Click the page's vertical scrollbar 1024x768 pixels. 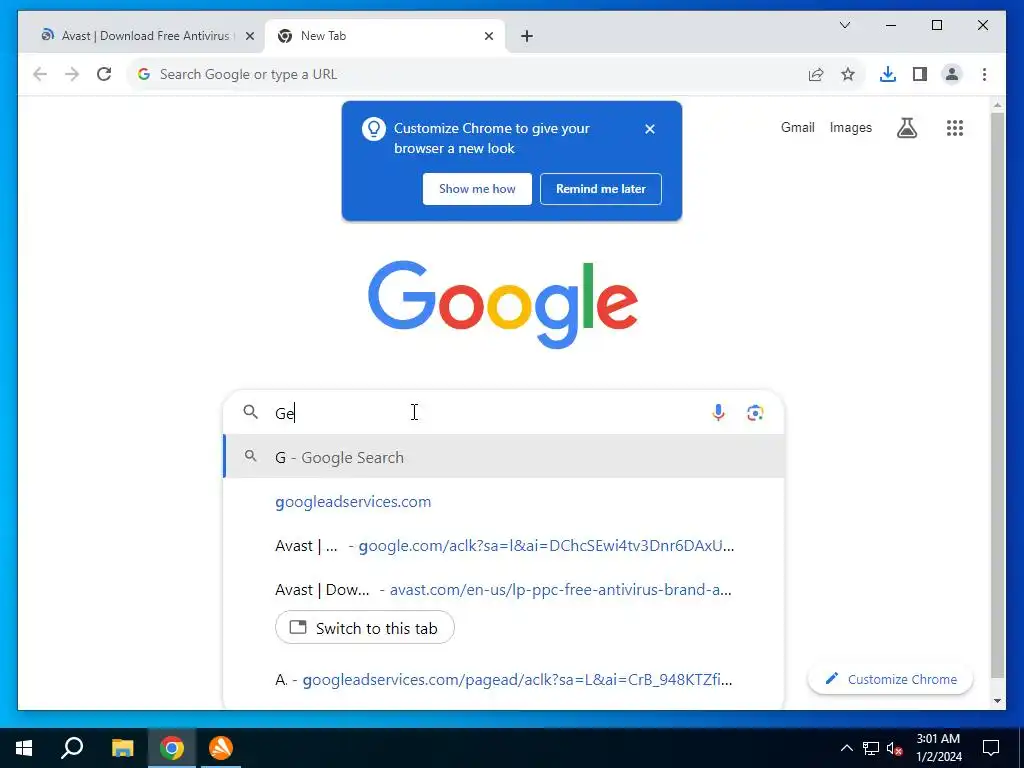[x=997, y=395]
